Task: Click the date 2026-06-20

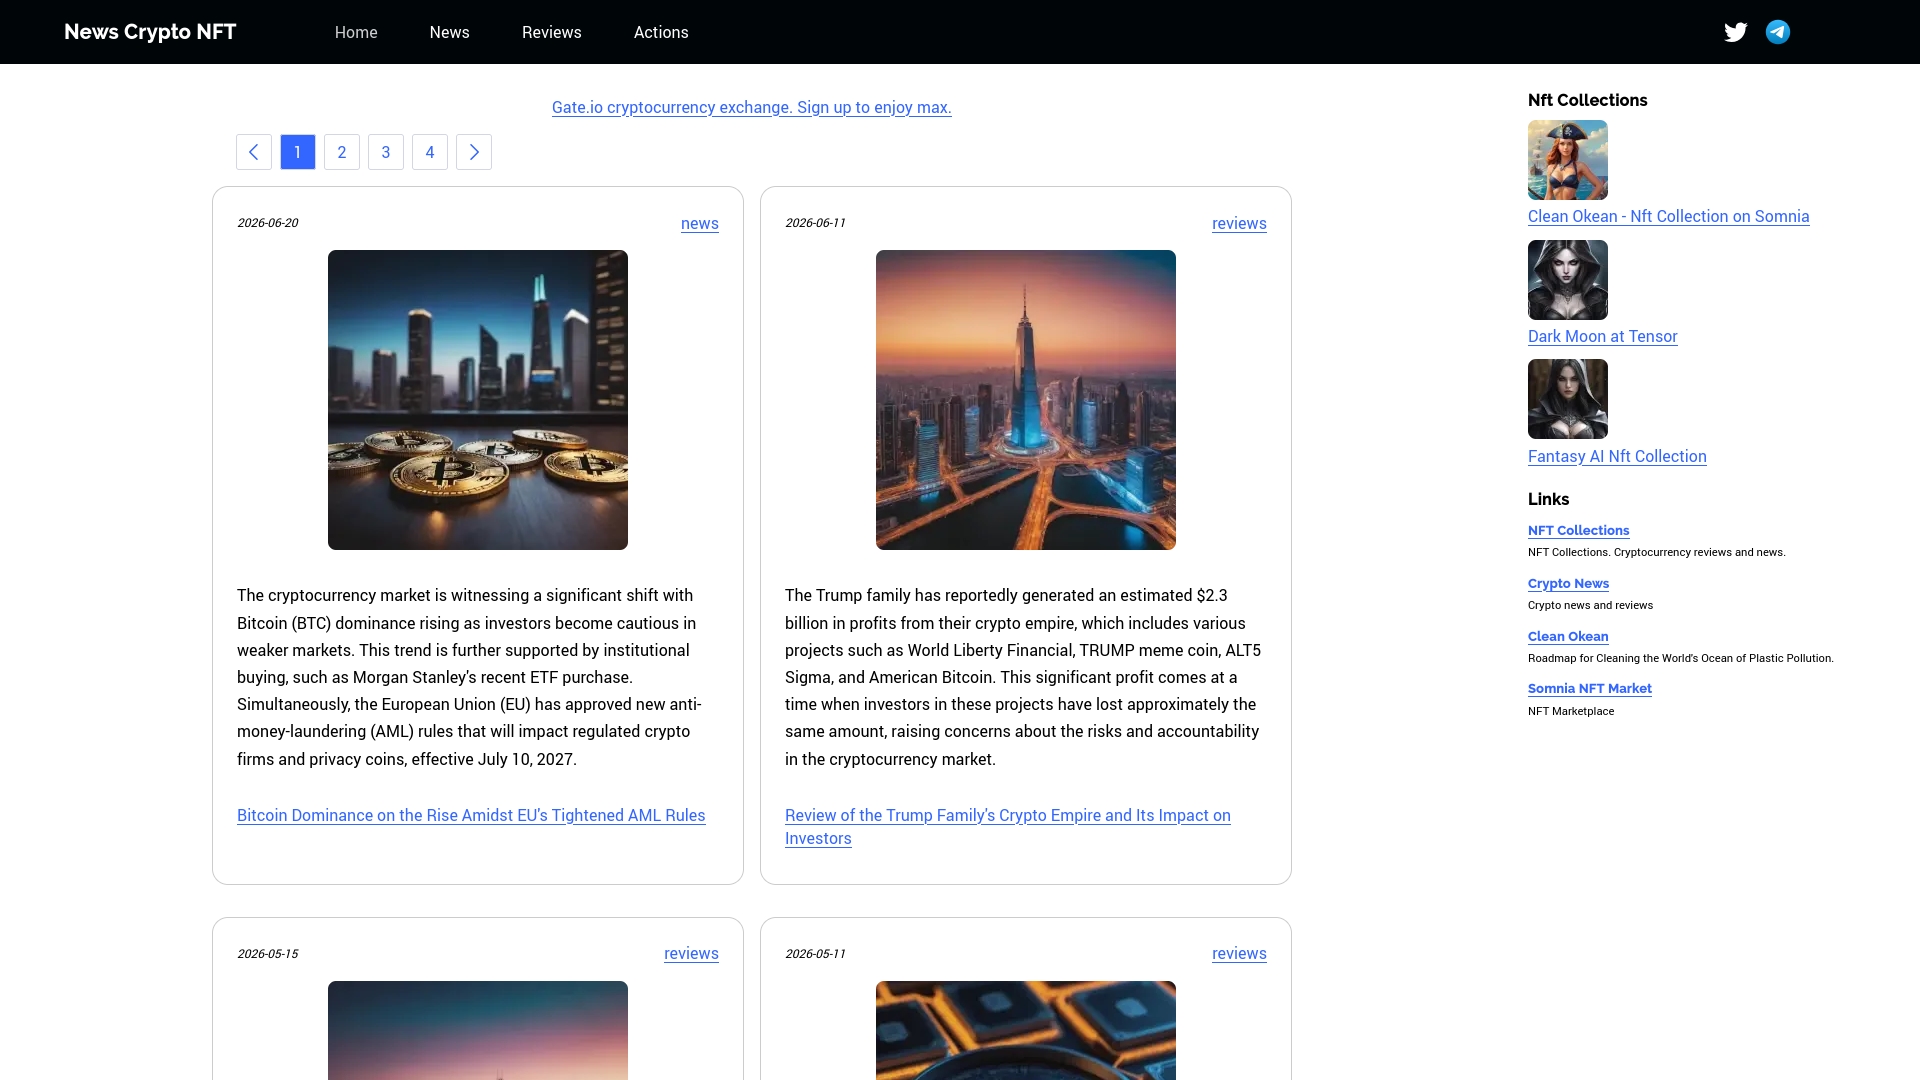Action: click(268, 223)
